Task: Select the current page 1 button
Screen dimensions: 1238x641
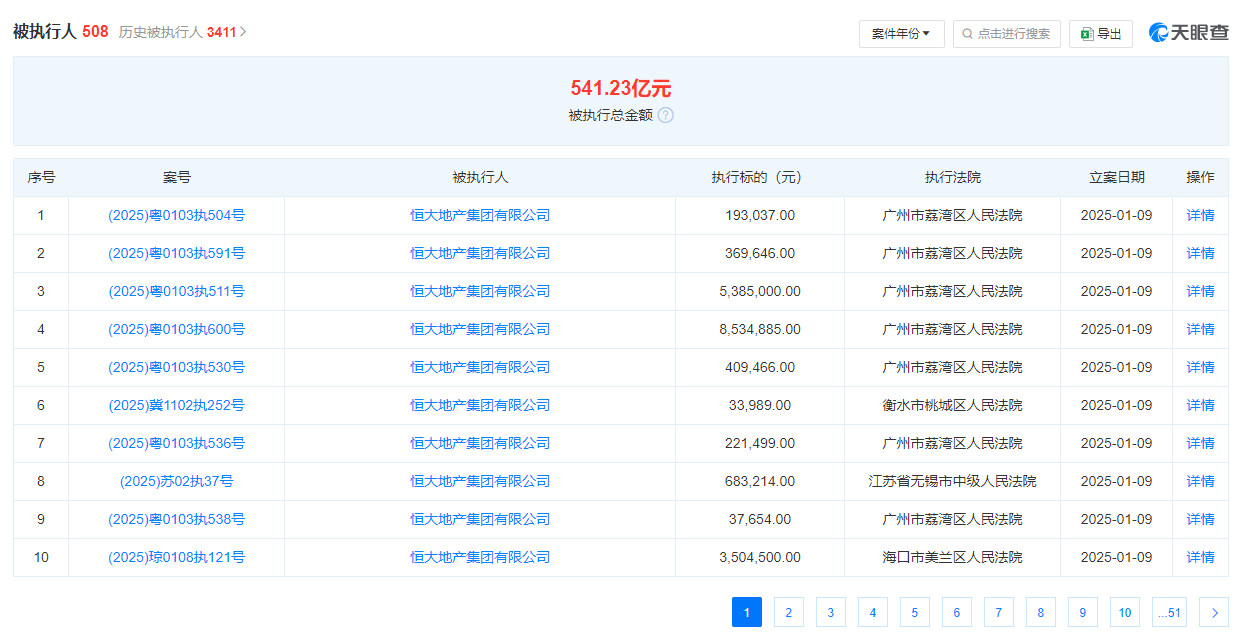Action: [747, 612]
